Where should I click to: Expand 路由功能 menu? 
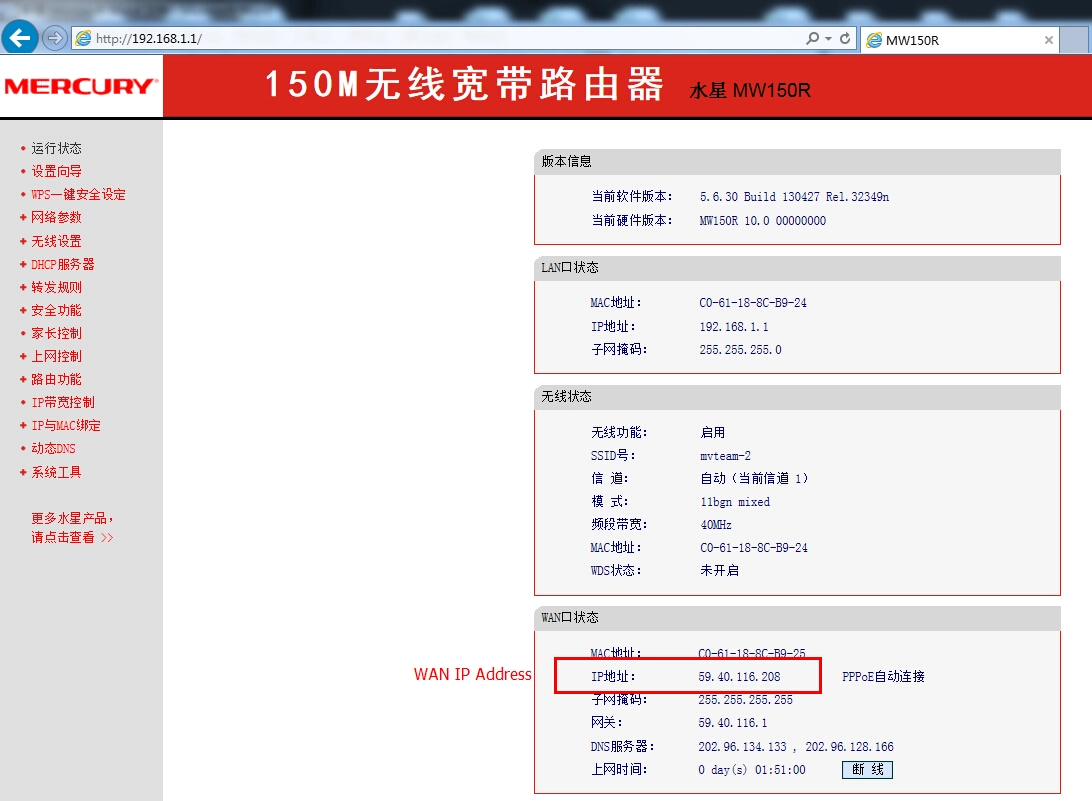(56, 379)
